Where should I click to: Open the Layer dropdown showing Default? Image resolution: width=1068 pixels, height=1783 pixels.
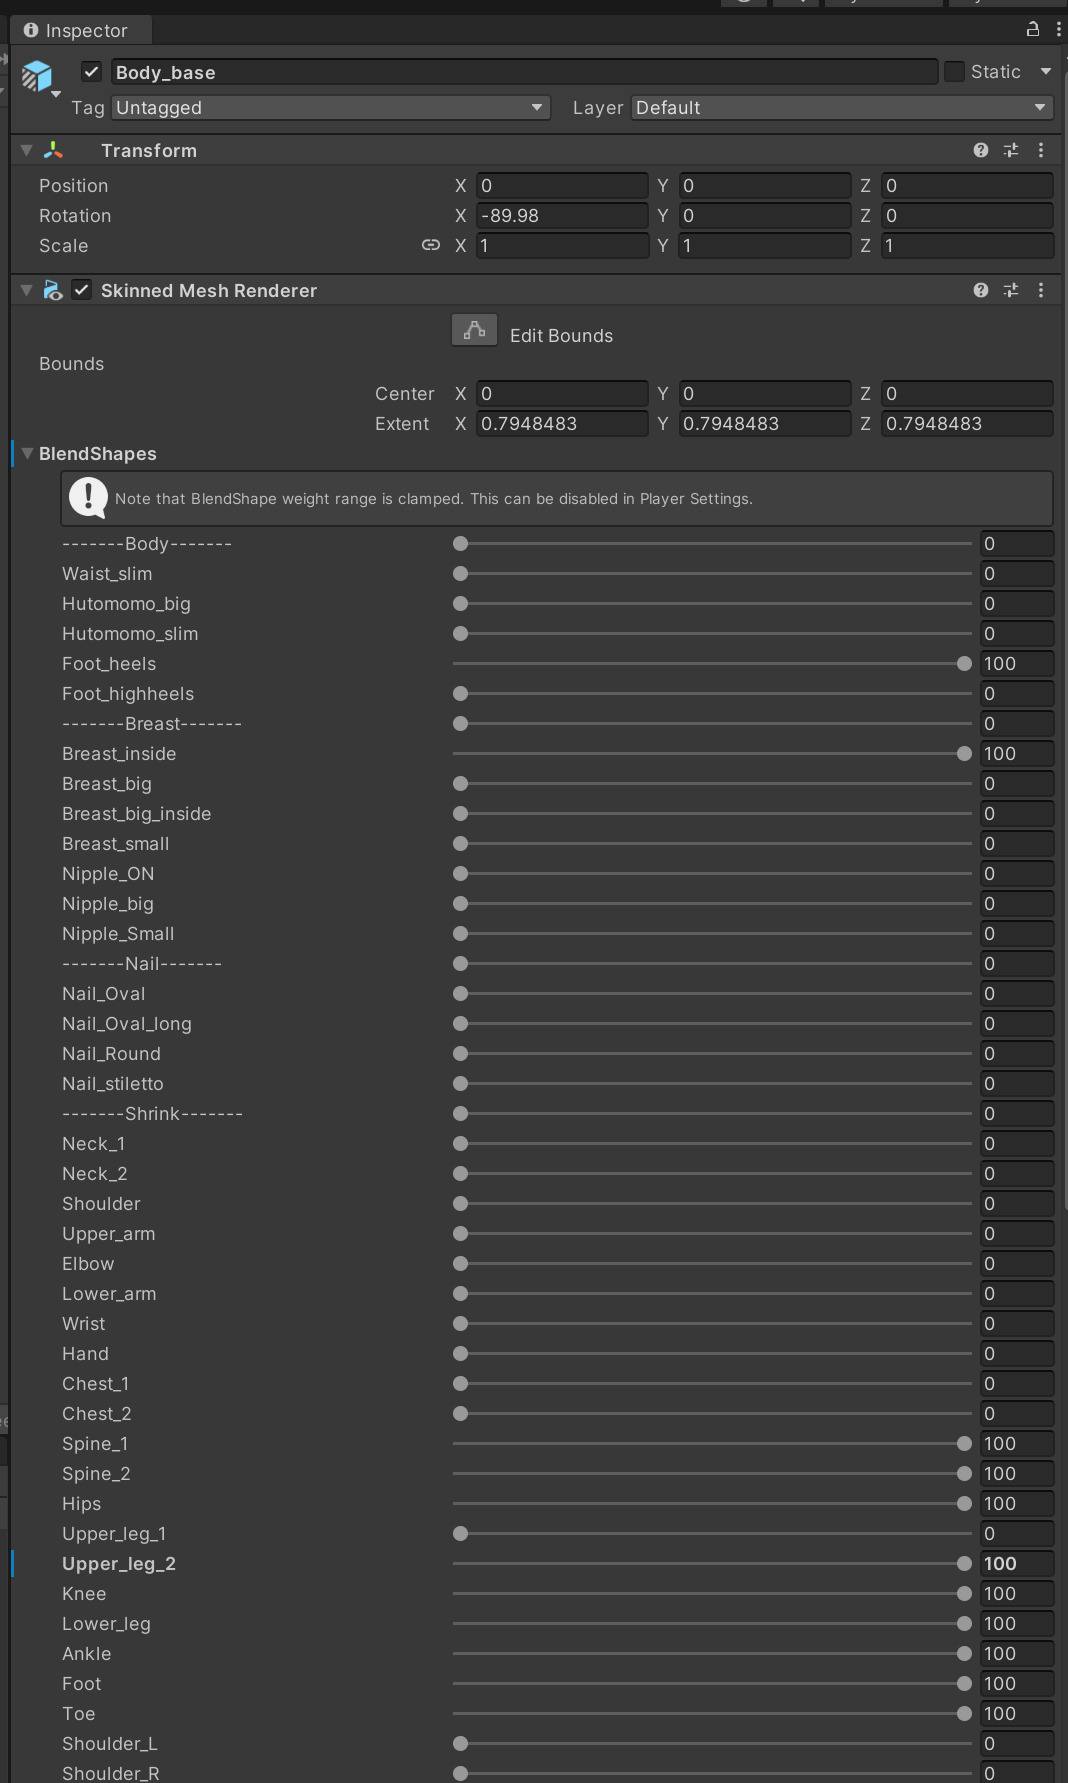841,108
